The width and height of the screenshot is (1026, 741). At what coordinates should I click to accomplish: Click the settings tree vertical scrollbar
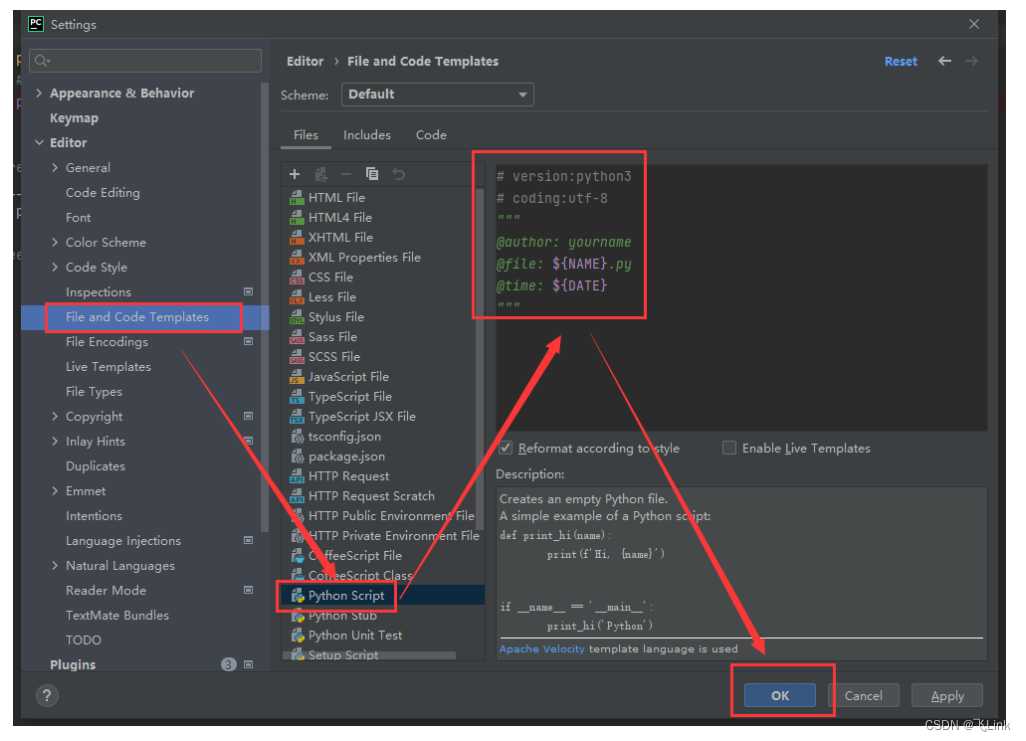pos(264,308)
